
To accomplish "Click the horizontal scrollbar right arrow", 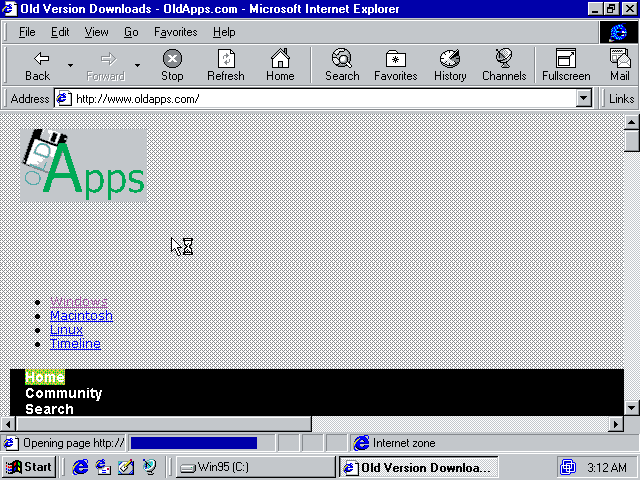I will (x=616, y=424).
